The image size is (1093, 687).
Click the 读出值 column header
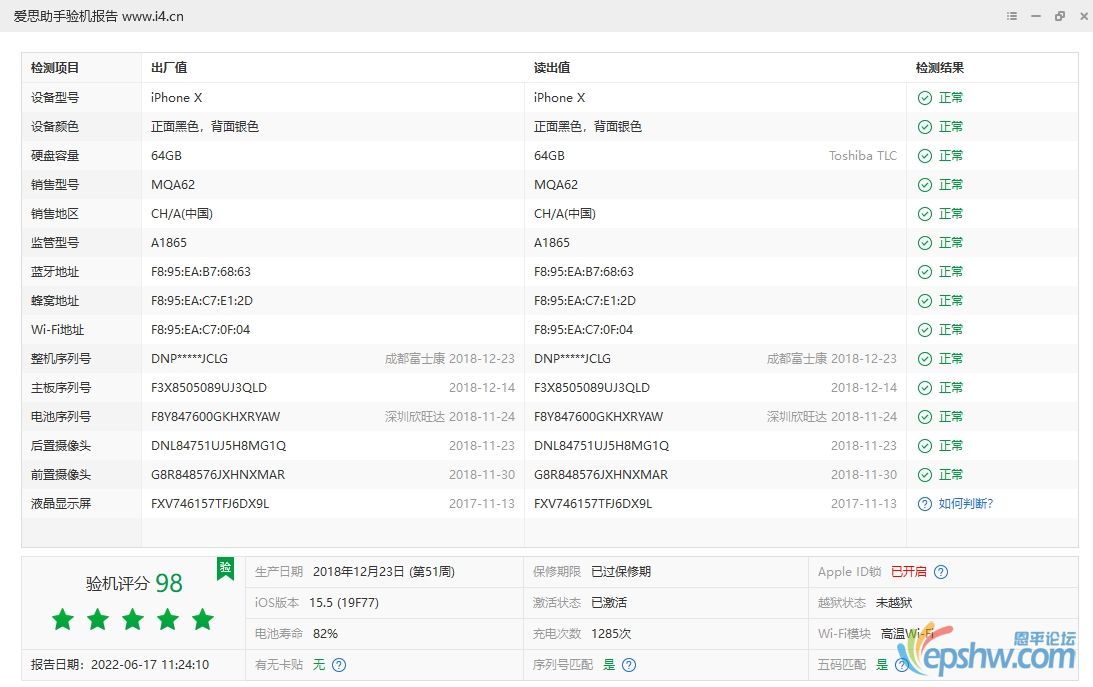(552, 68)
